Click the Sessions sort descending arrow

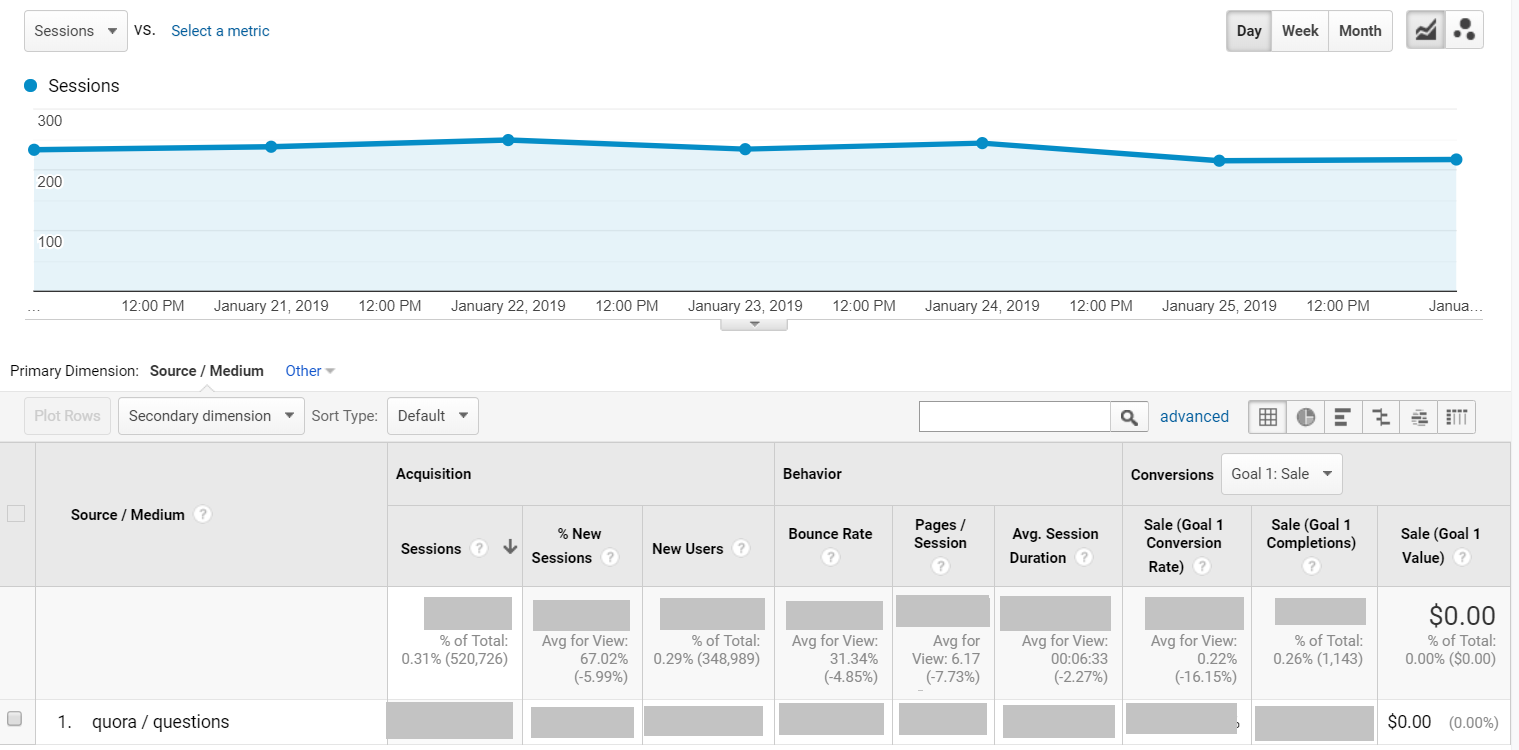[x=509, y=547]
